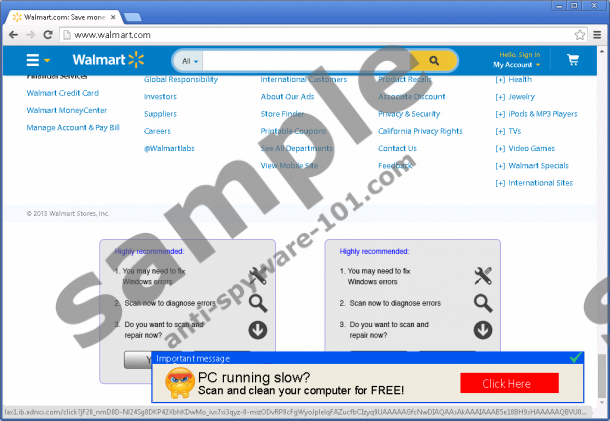Click the down arrow icon in right ad
610x421 pixels.
(x=483, y=329)
